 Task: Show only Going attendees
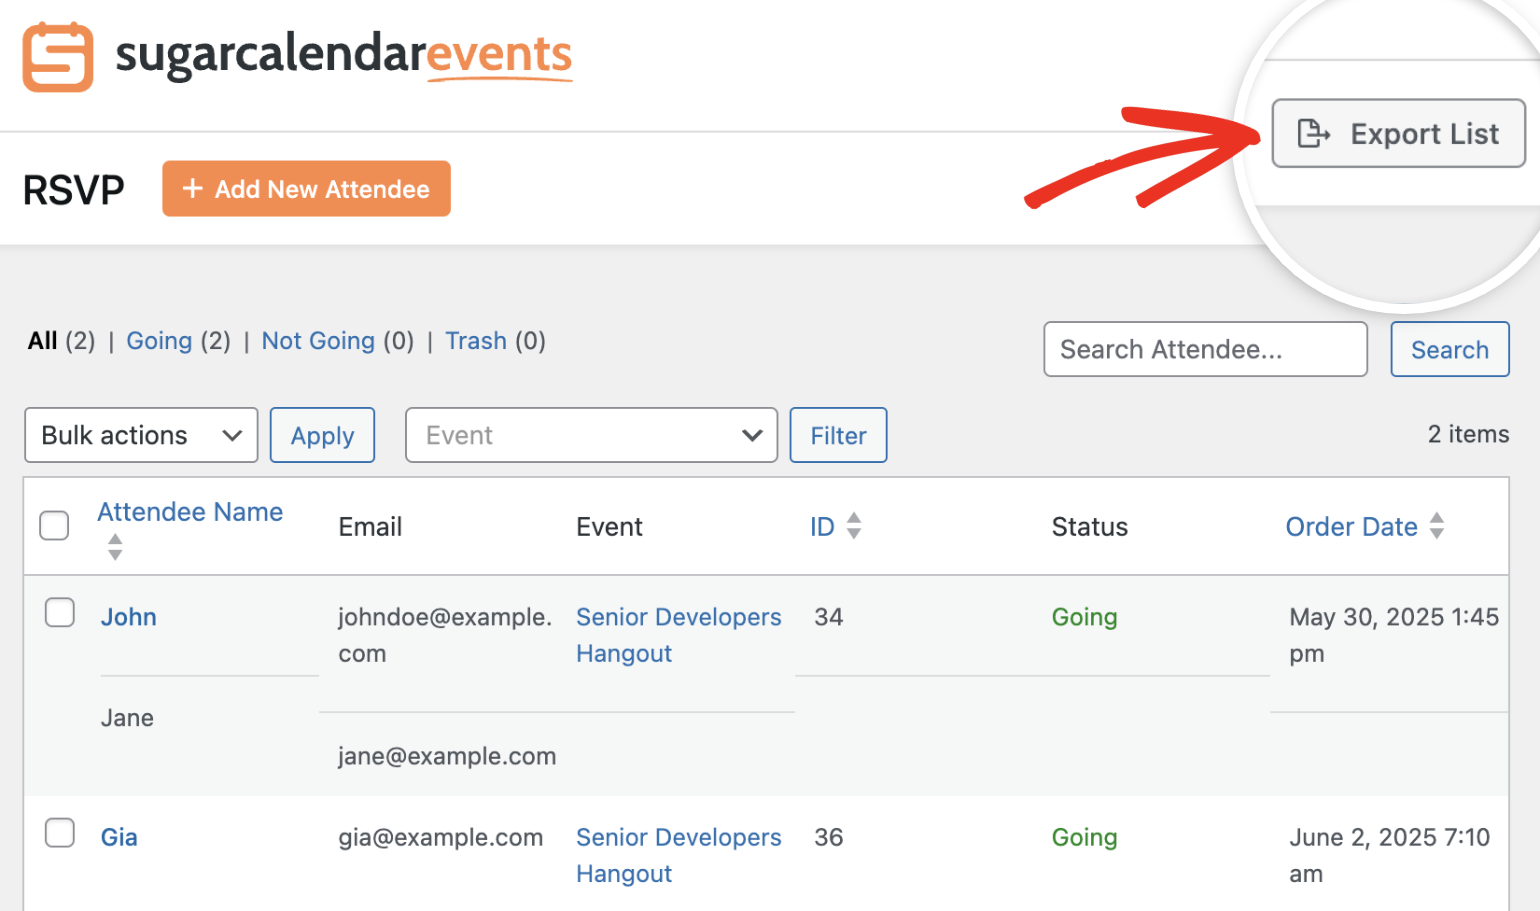(x=159, y=341)
